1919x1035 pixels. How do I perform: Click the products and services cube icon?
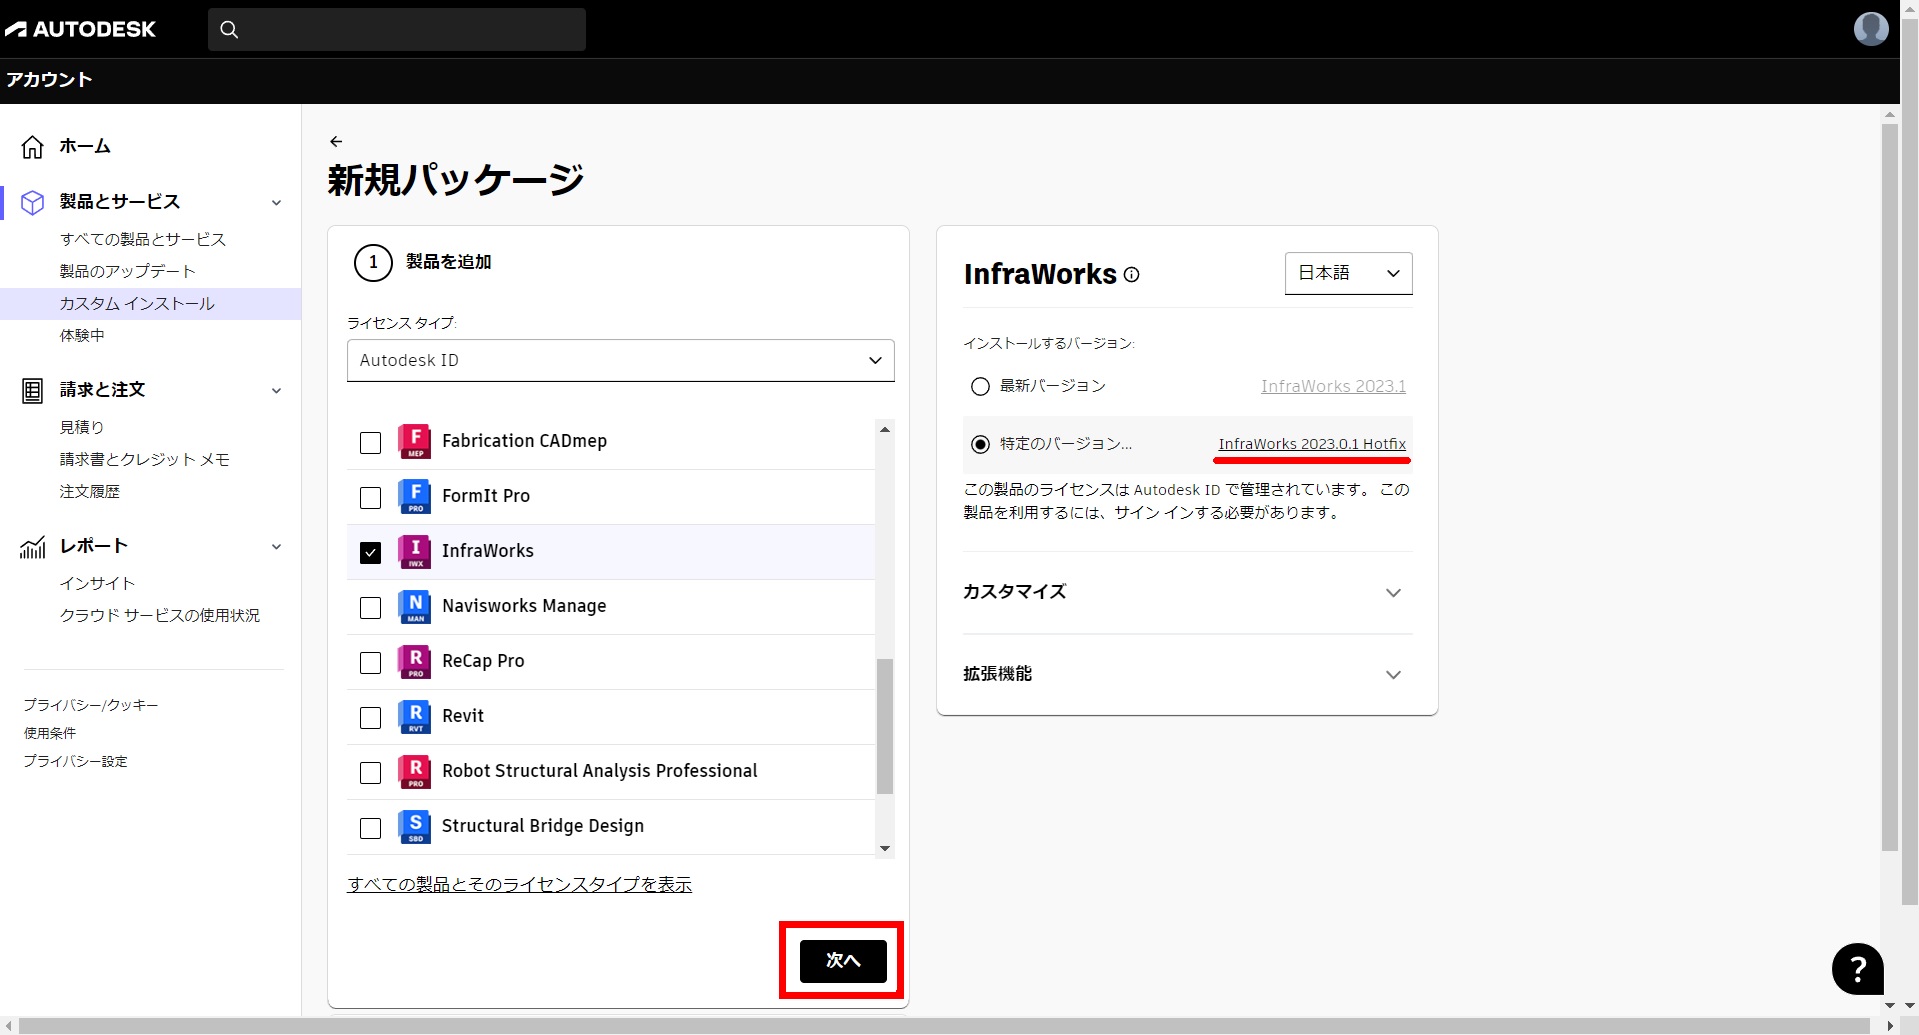[x=33, y=202]
